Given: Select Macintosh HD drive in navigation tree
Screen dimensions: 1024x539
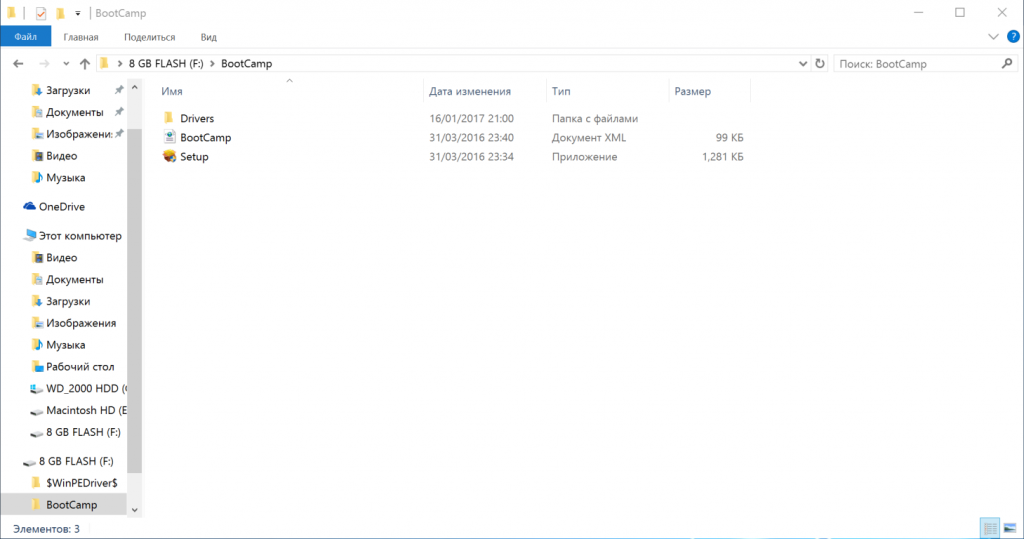Looking at the screenshot, I should [x=86, y=410].
